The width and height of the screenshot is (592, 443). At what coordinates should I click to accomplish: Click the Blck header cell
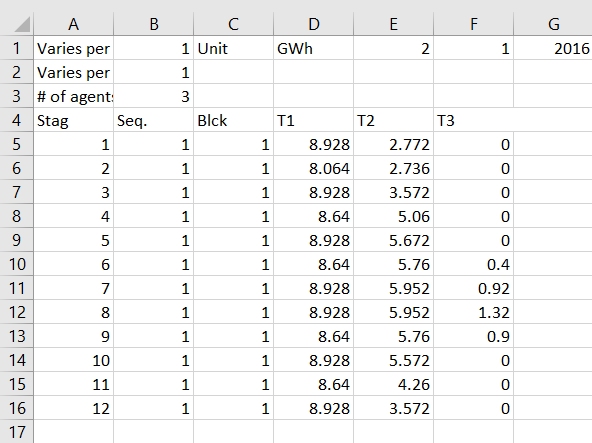tap(233, 120)
